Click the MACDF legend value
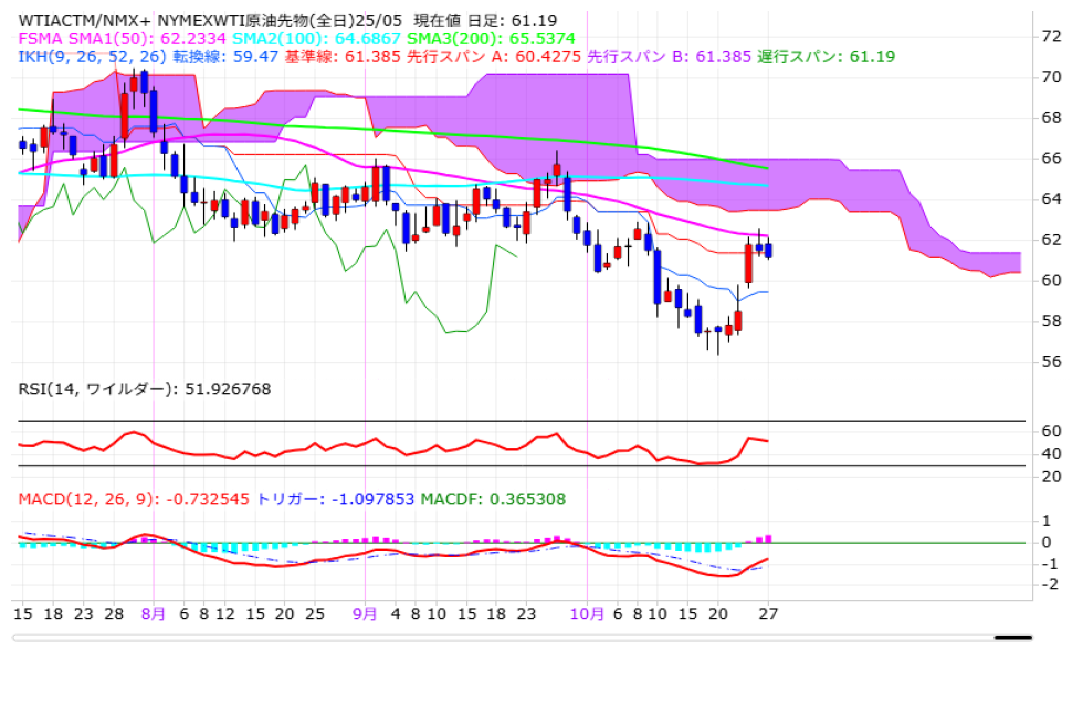 point(493,498)
